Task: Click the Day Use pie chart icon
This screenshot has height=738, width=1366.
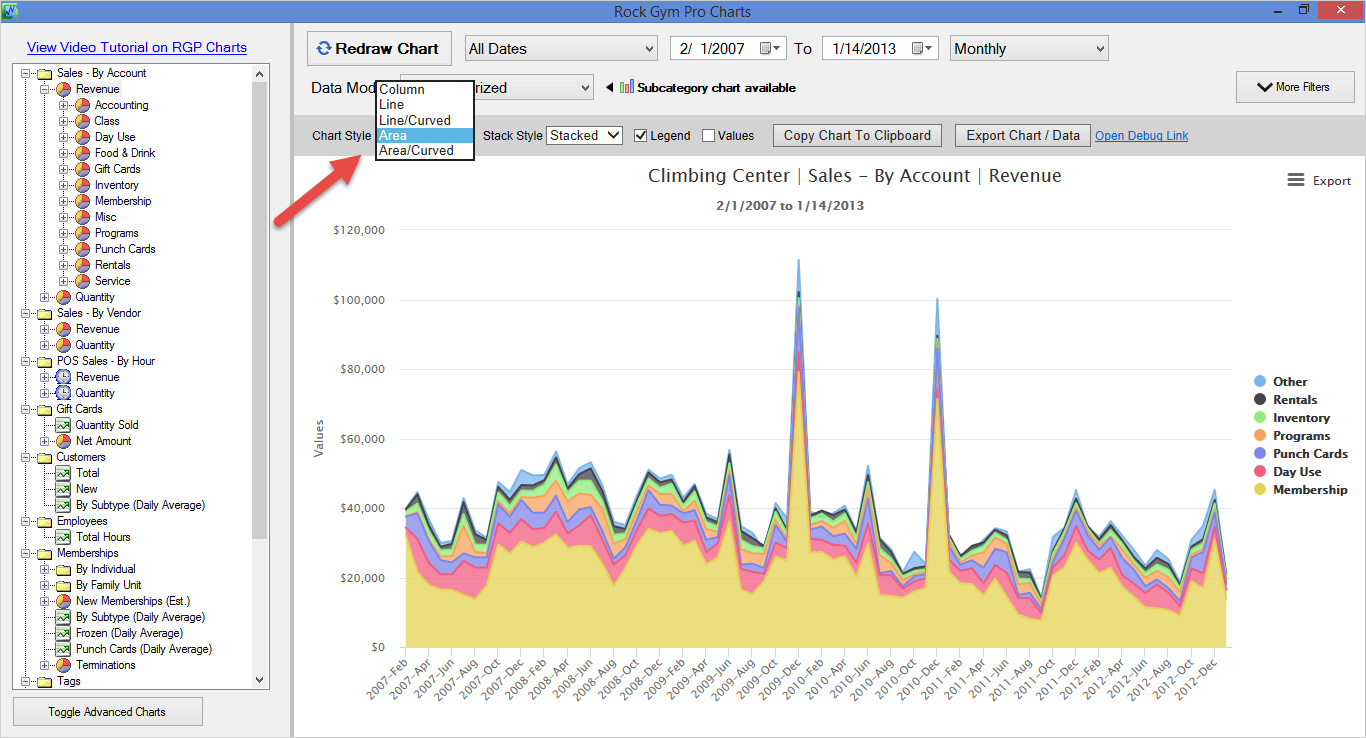Action: click(x=83, y=137)
